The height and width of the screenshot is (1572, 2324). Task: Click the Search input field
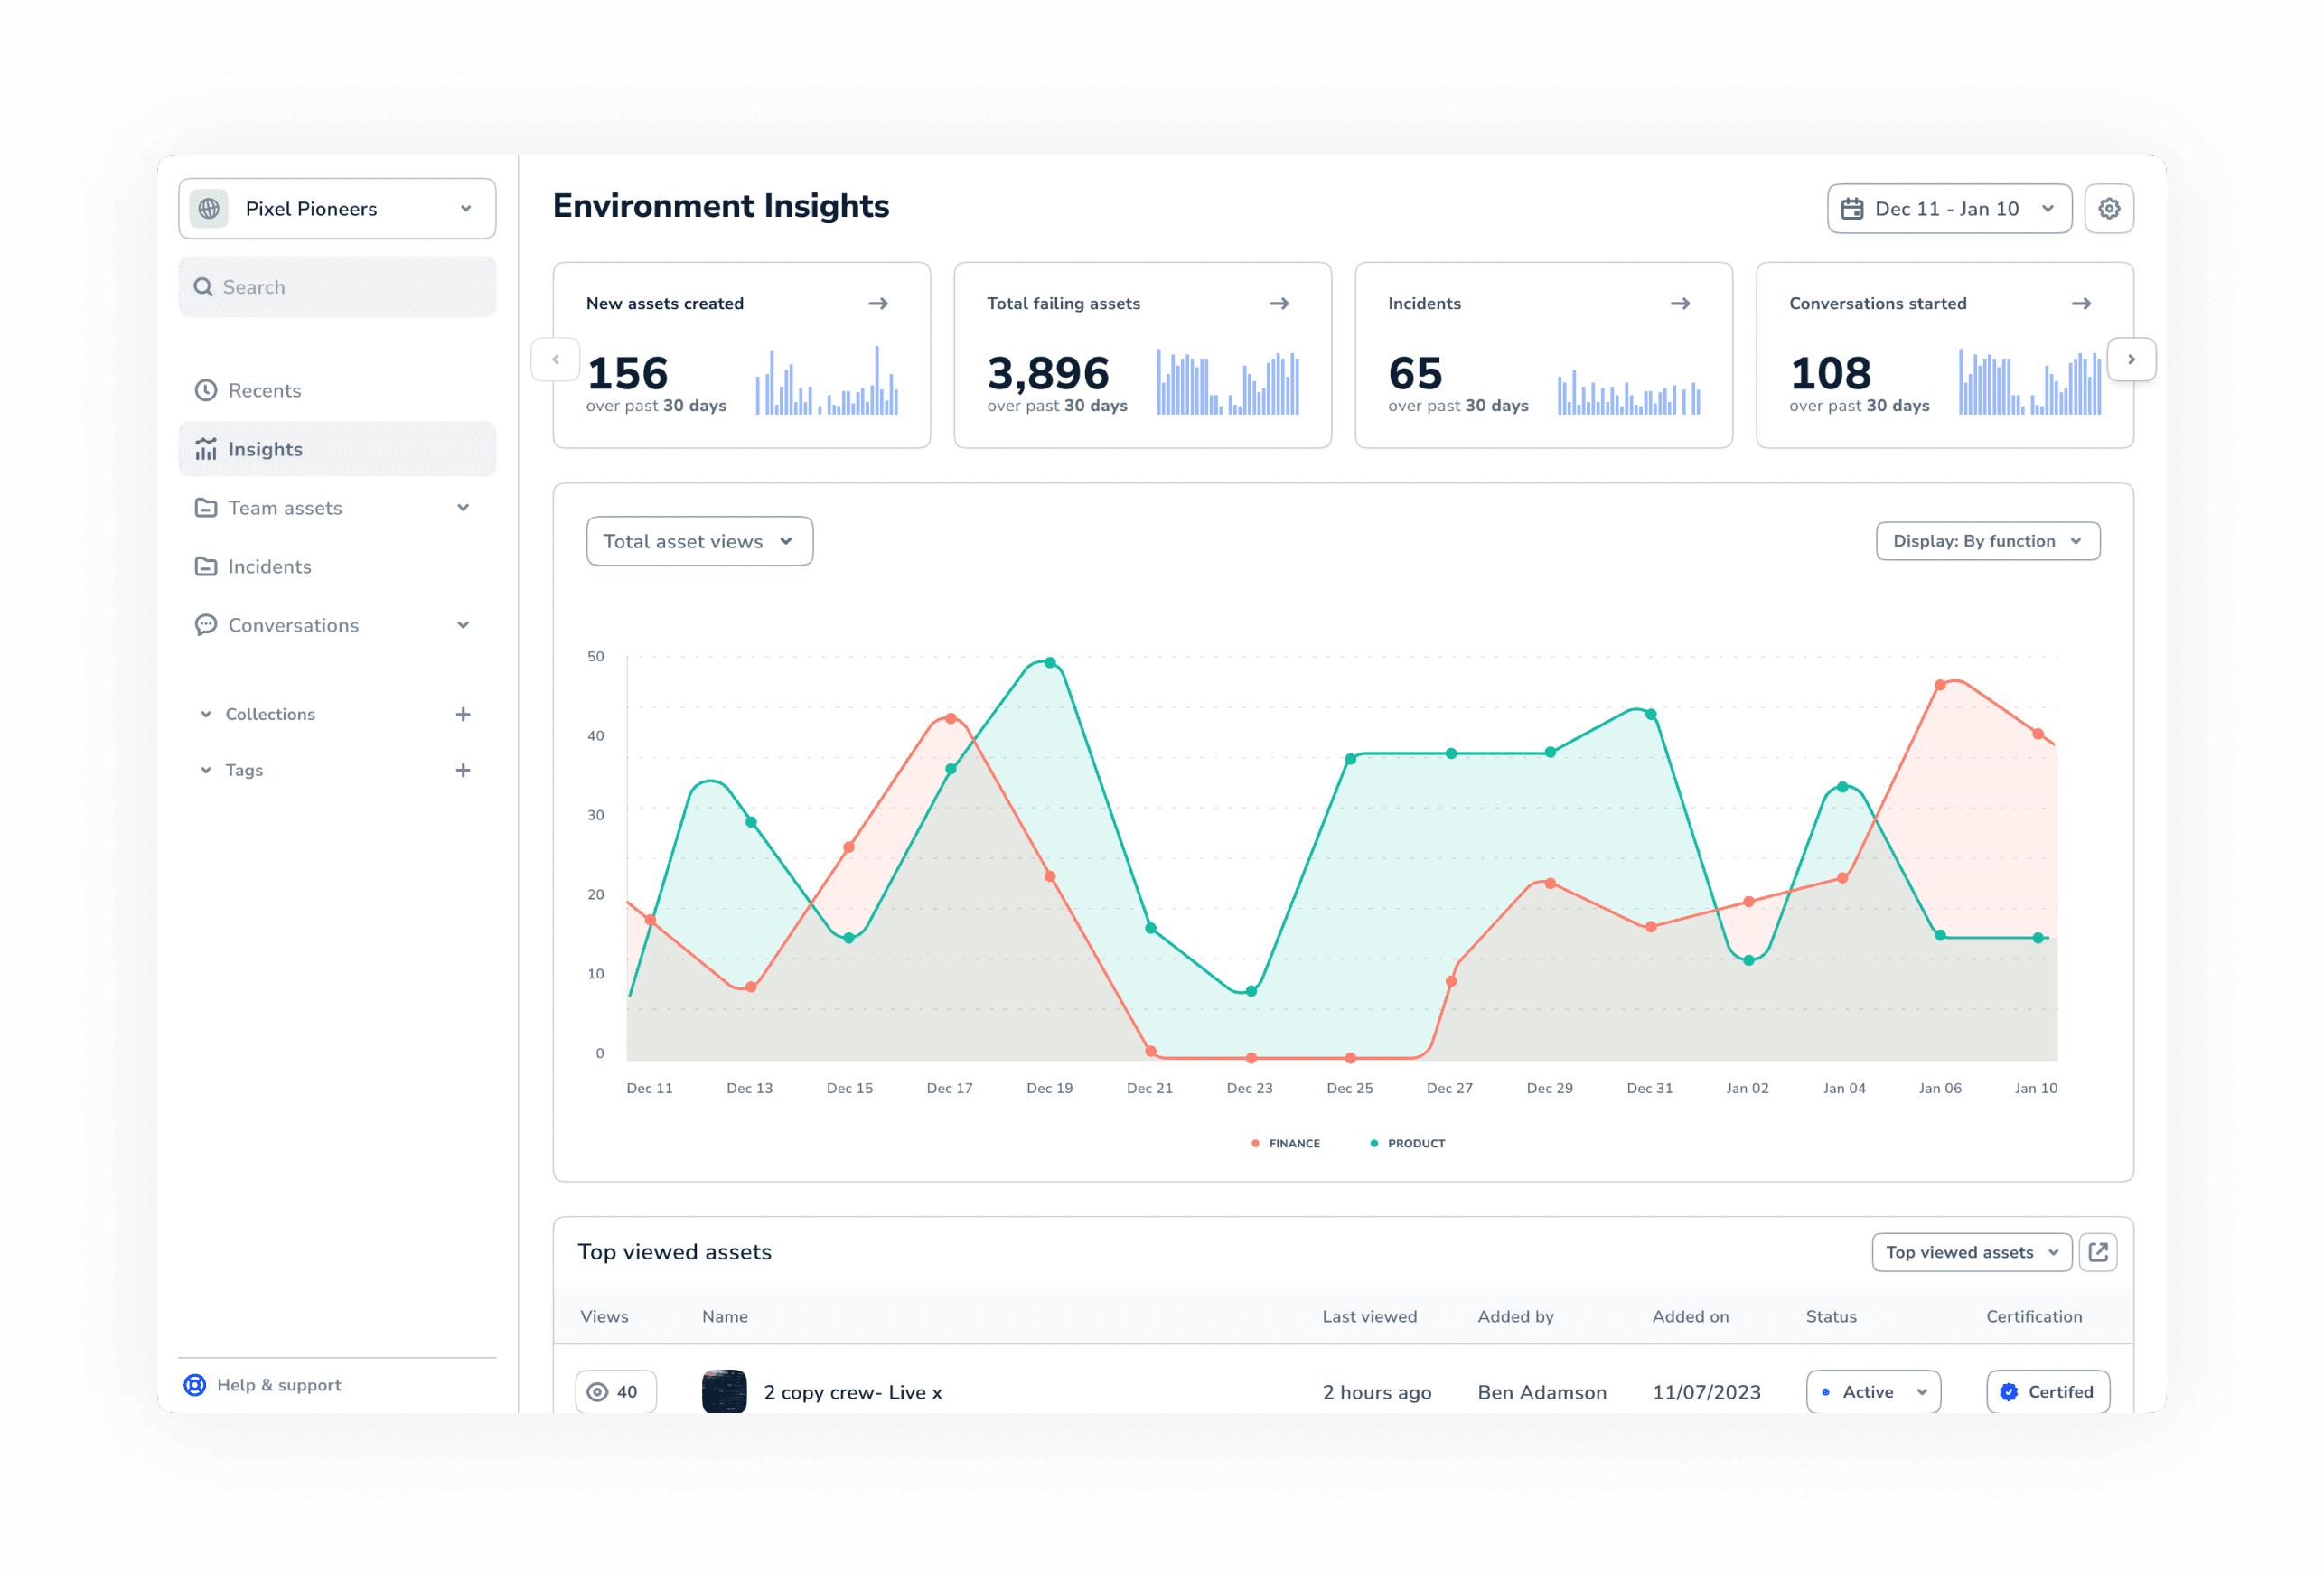(x=337, y=287)
